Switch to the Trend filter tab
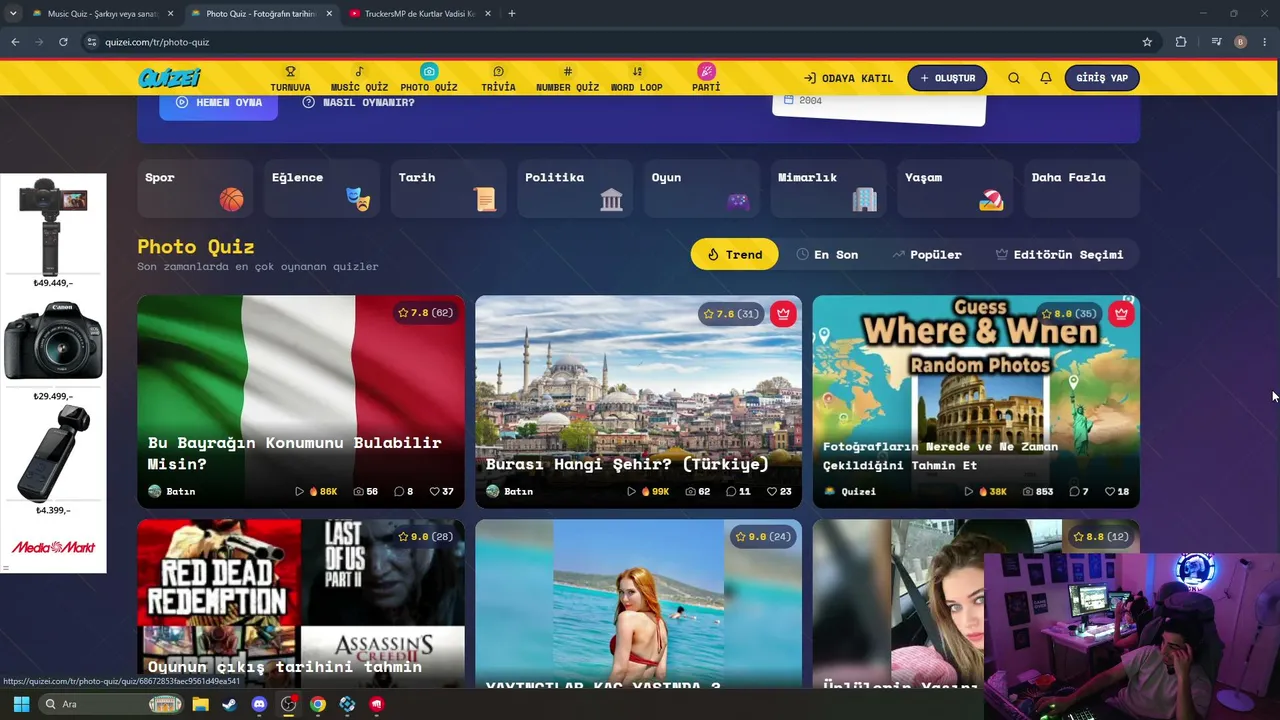The height and width of the screenshot is (720, 1280). (734, 254)
